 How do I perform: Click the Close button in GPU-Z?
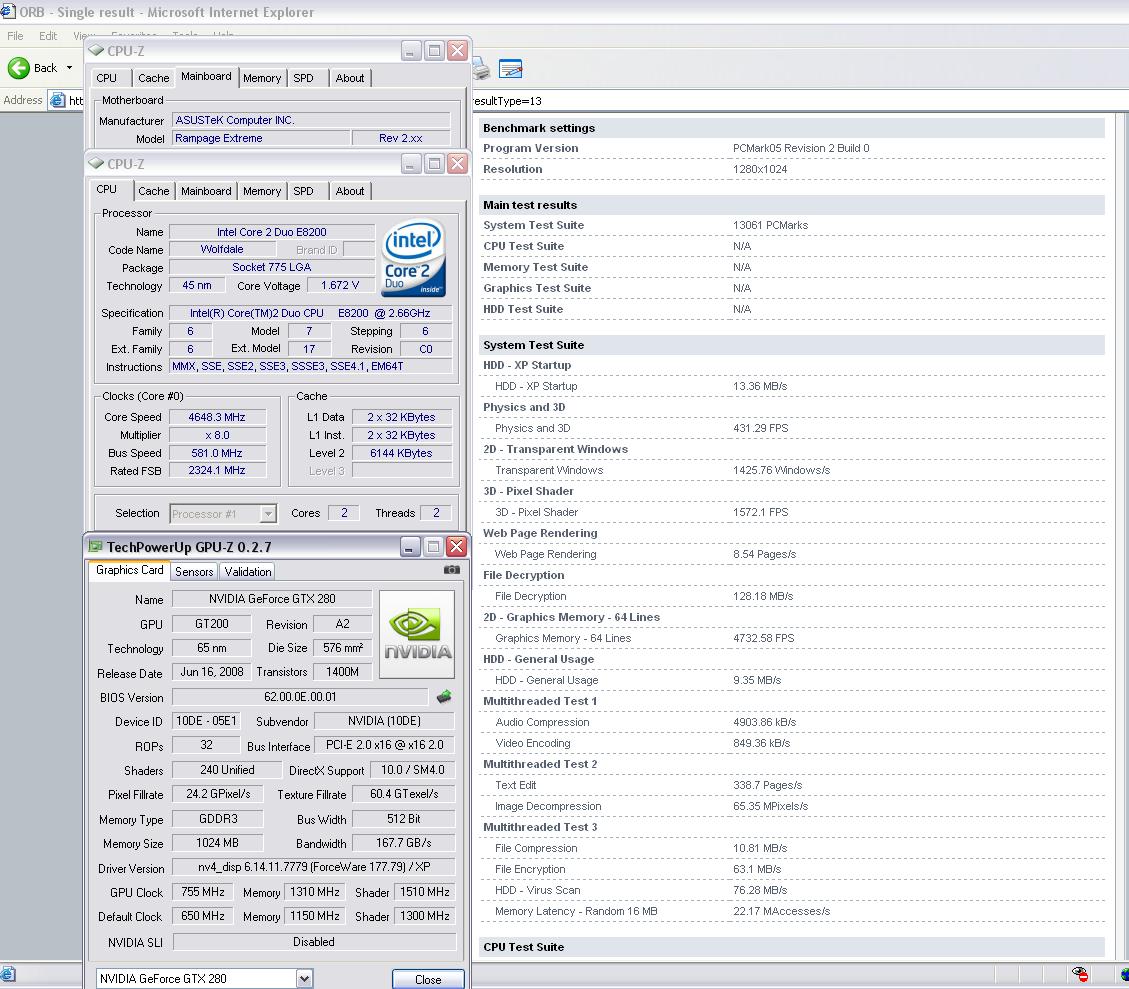pos(428,979)
